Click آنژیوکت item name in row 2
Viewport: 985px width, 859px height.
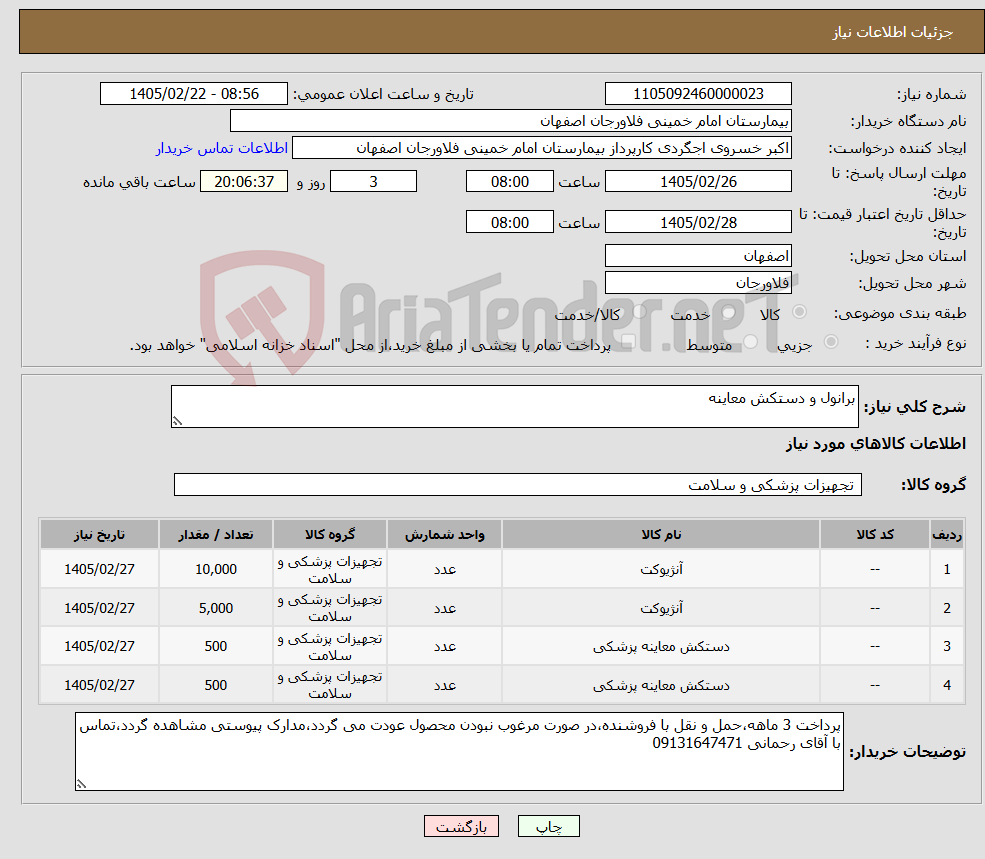[661, 608]
